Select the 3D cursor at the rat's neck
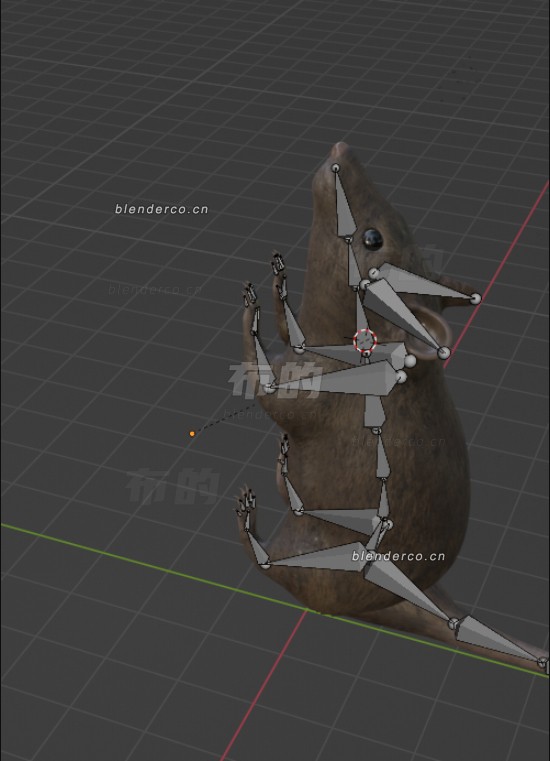This screenshot has width=550, height=761. coord(365,340)
